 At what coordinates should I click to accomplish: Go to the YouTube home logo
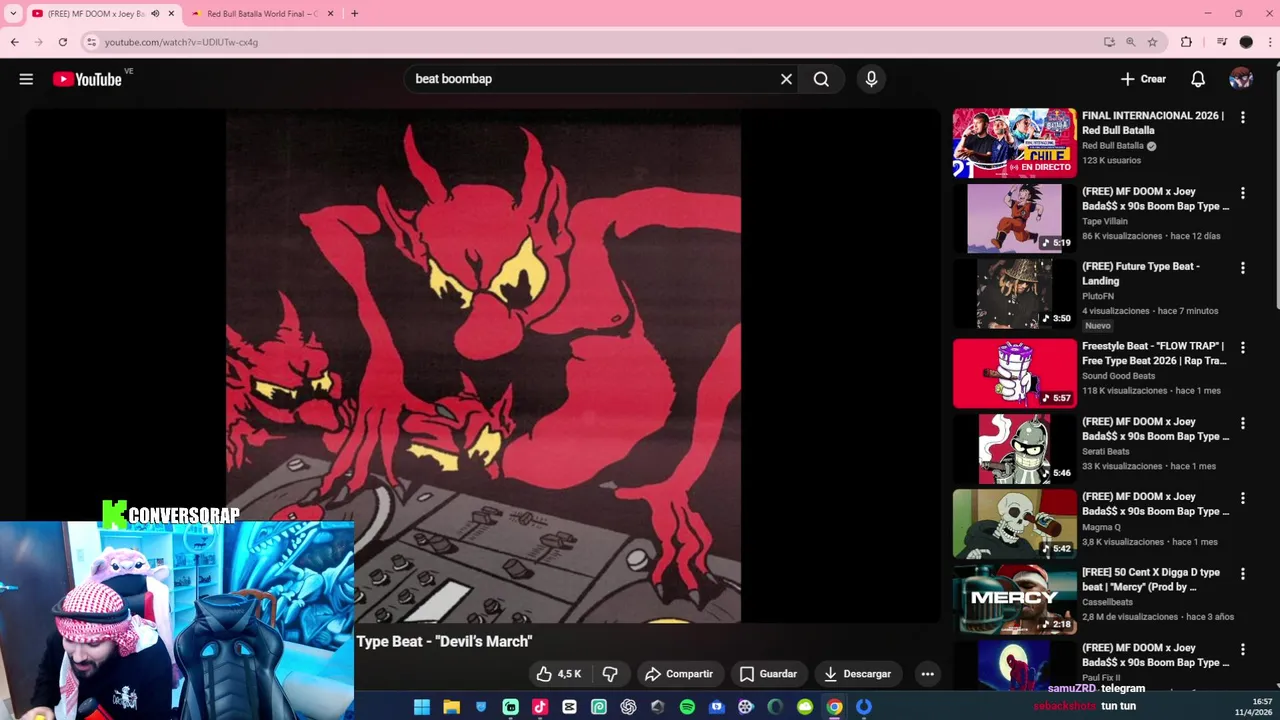click(x=87, y=79)
